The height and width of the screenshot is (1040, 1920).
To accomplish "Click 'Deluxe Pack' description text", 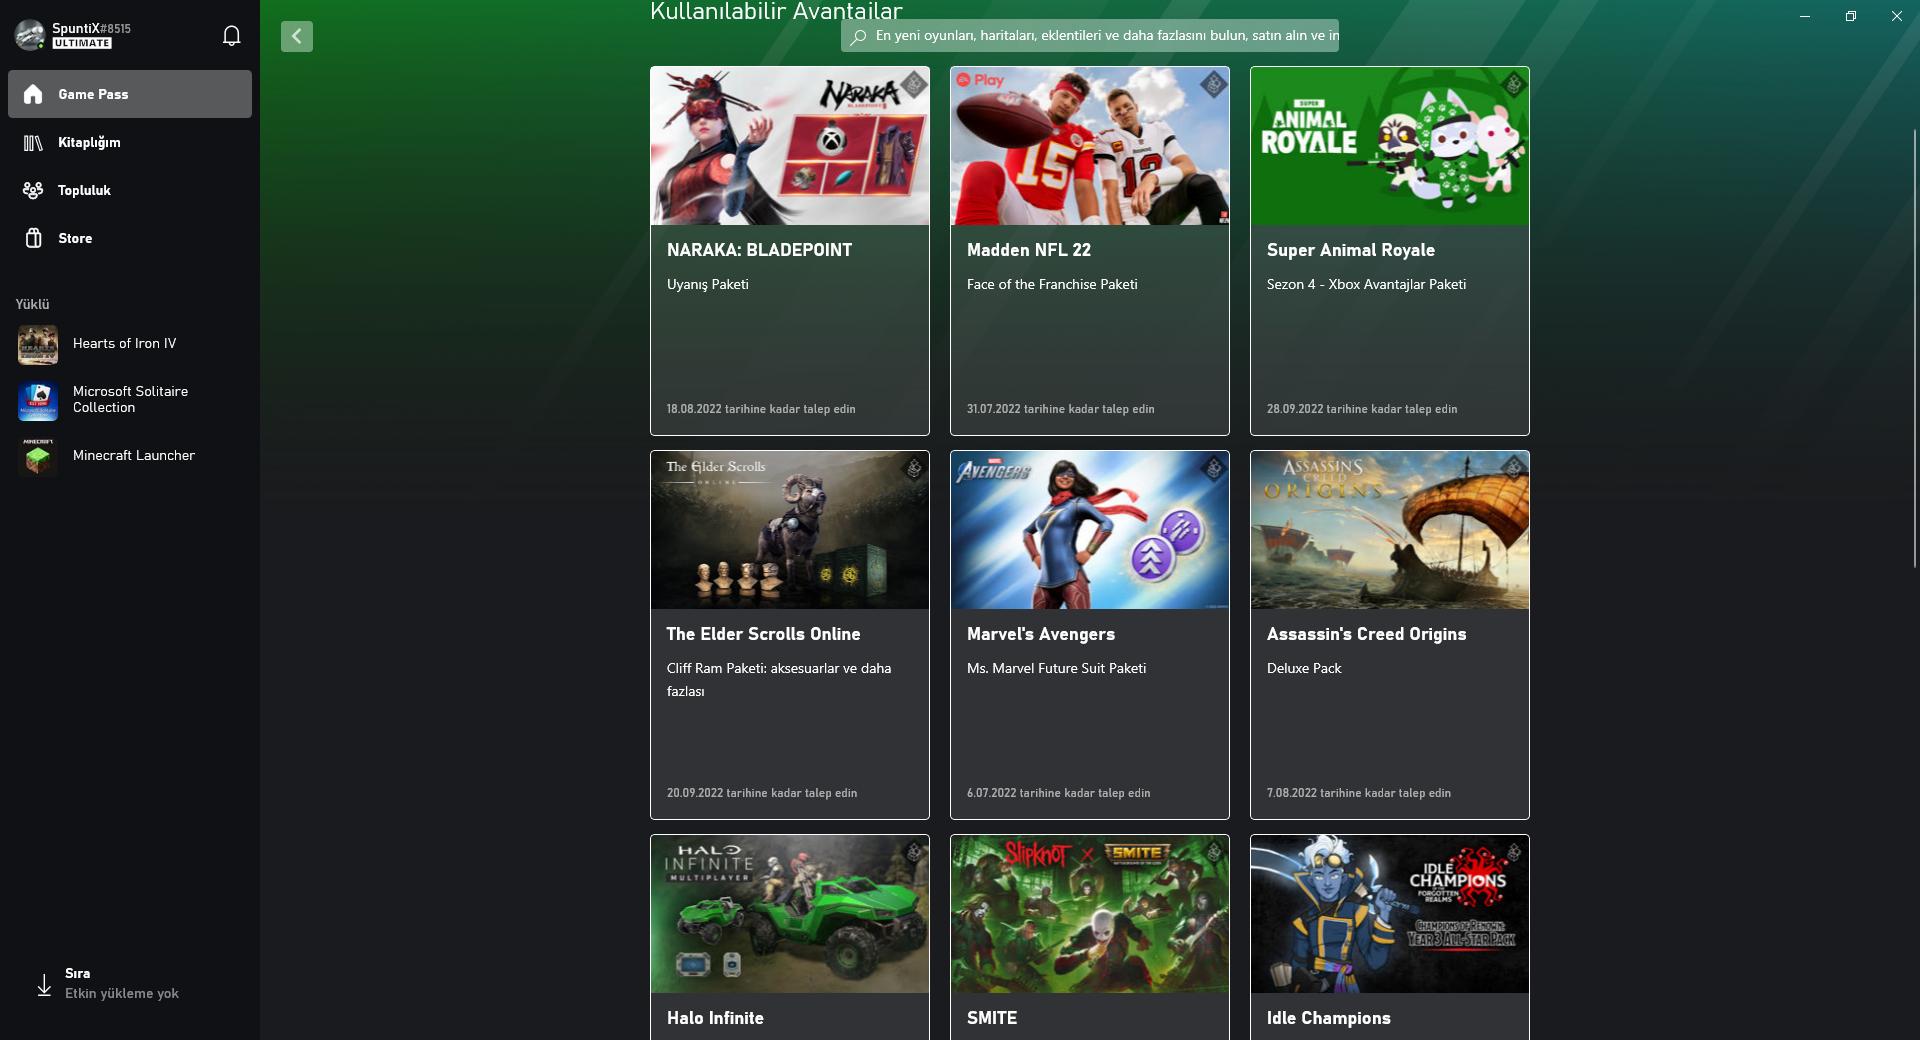I will pyautogui.click(x=1304, y=669).
